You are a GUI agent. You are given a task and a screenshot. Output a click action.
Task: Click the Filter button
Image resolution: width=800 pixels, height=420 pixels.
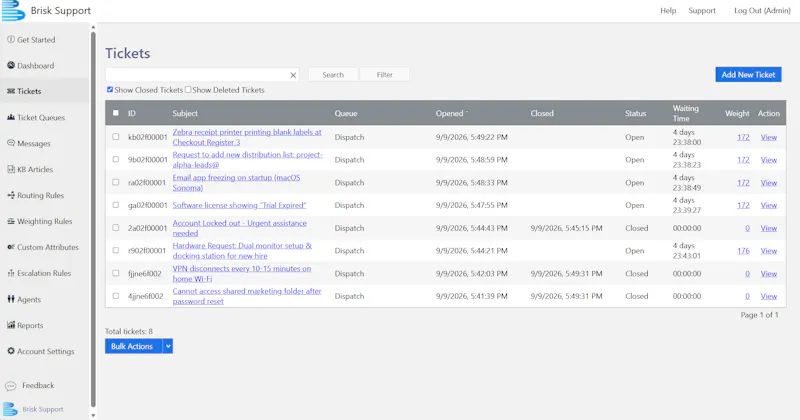[385, 75]
